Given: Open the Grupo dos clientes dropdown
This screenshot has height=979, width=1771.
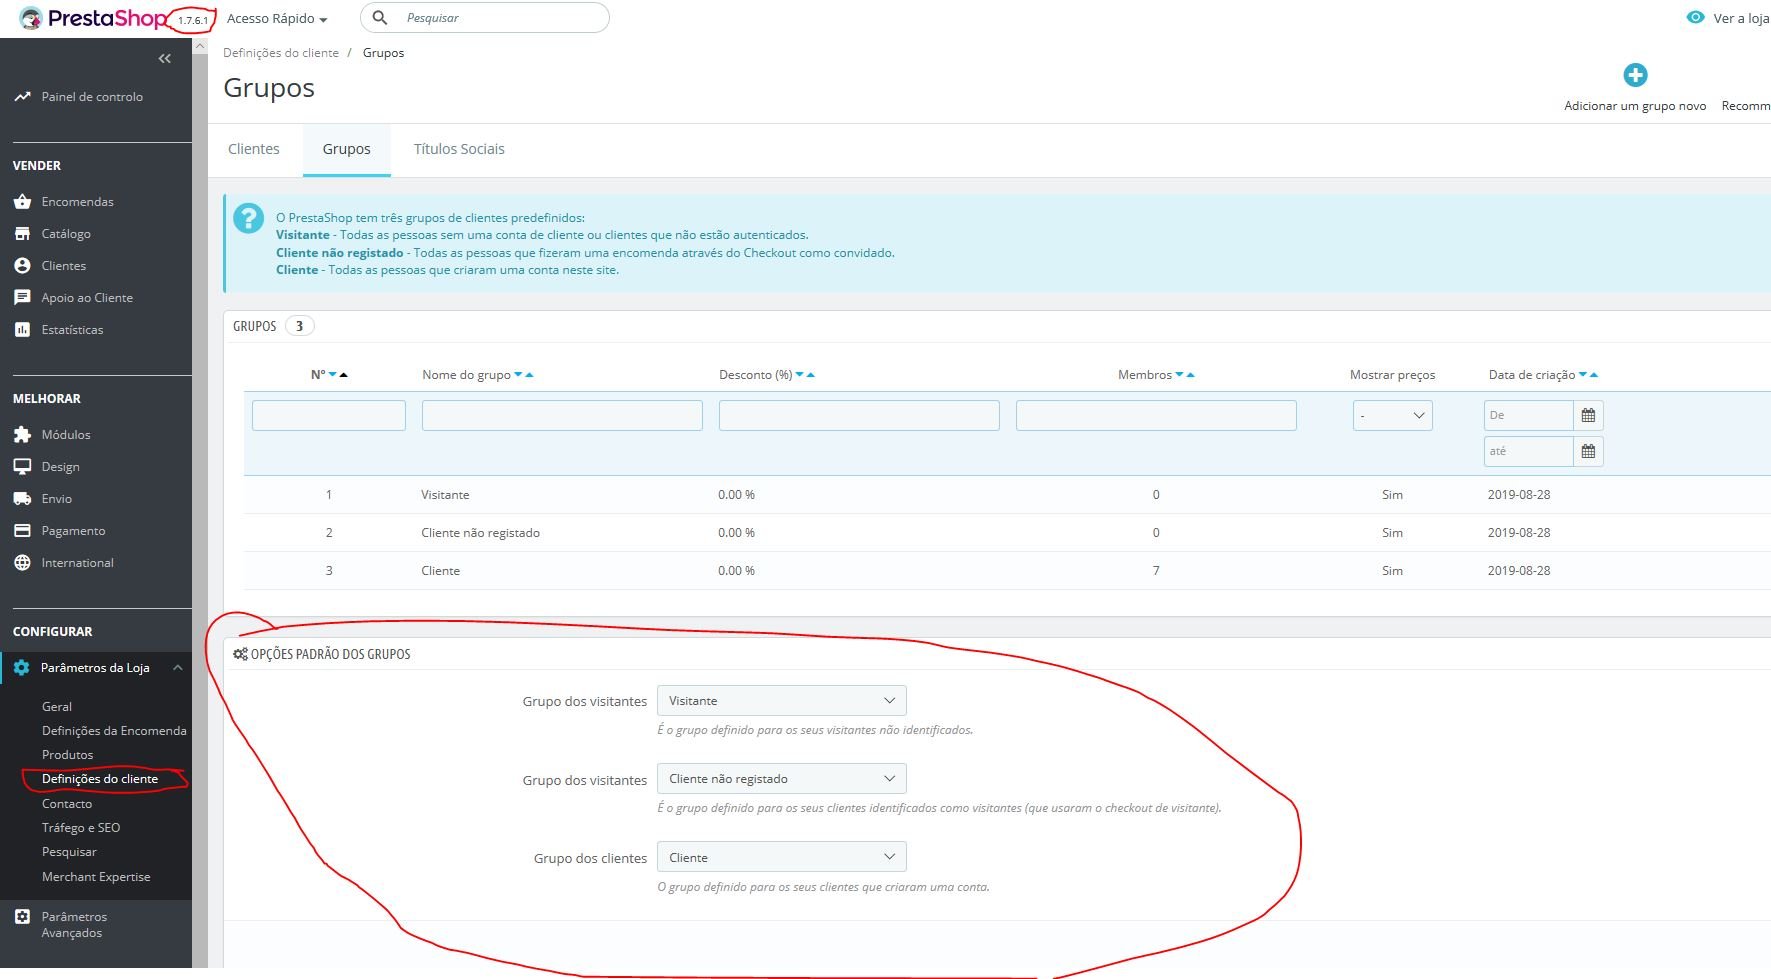Looking at the screenshot, I should (x=781, y=857).
